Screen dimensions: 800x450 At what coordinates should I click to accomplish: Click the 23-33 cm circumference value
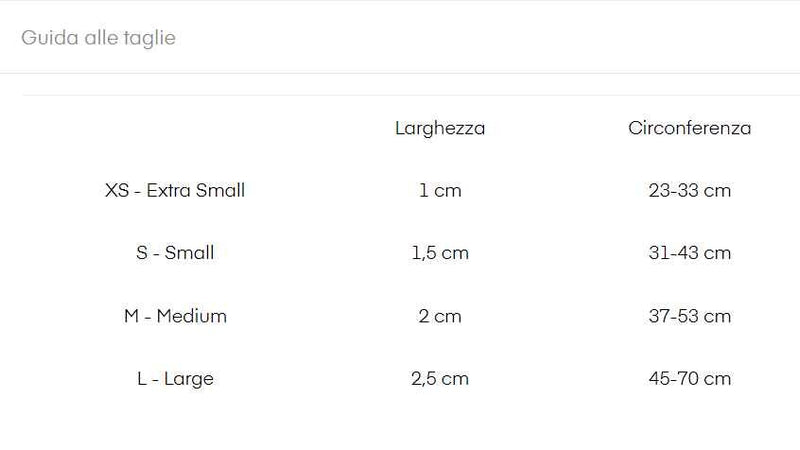tap(689, 190)
